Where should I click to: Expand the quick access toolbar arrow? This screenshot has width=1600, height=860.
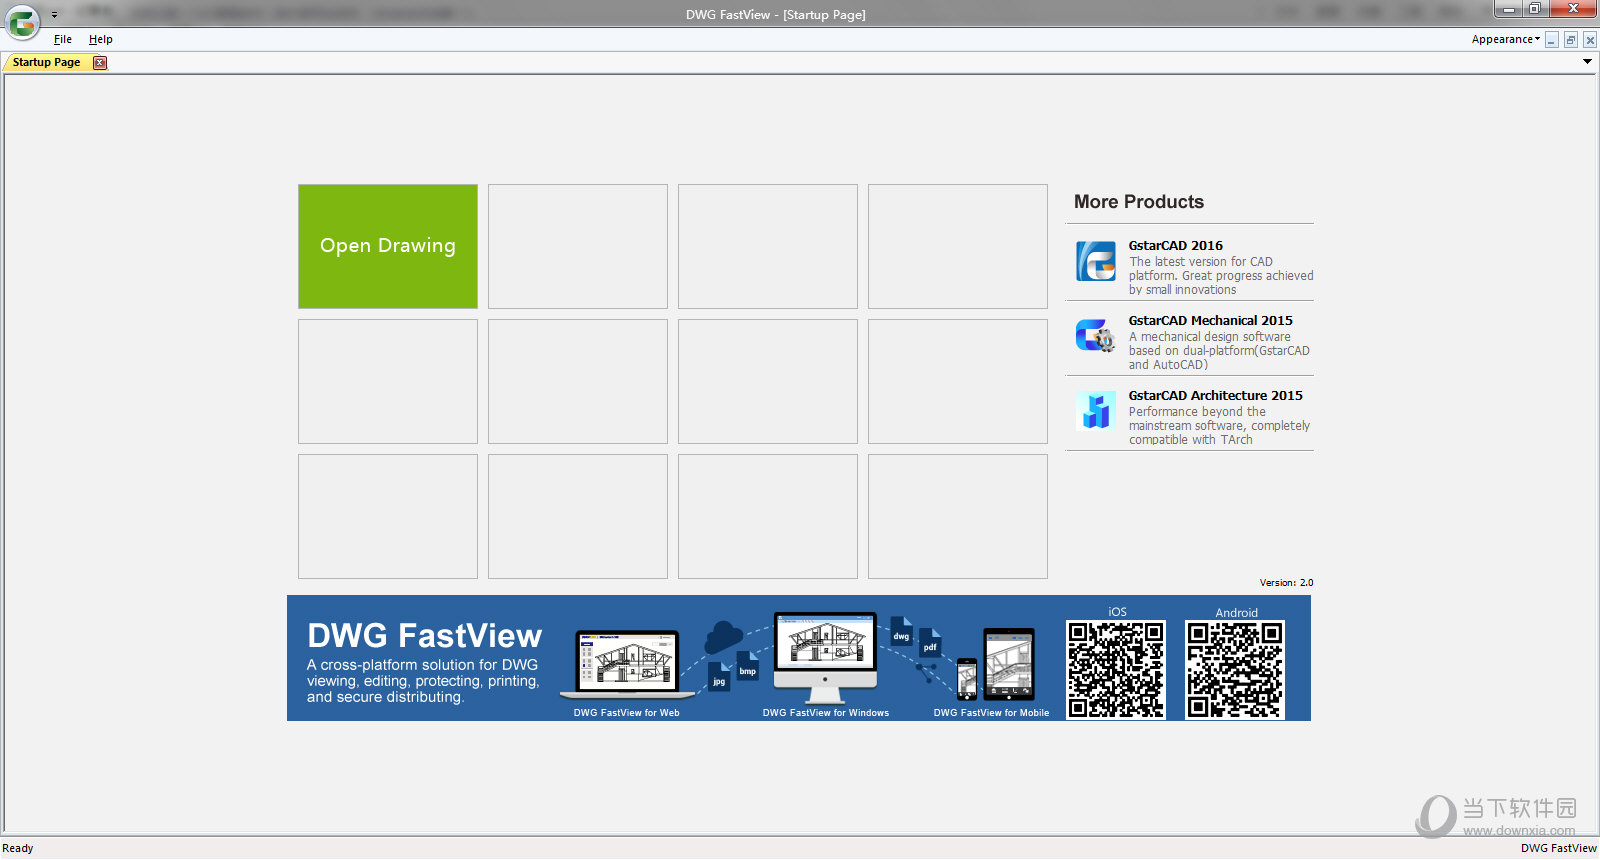pos(54,15)
